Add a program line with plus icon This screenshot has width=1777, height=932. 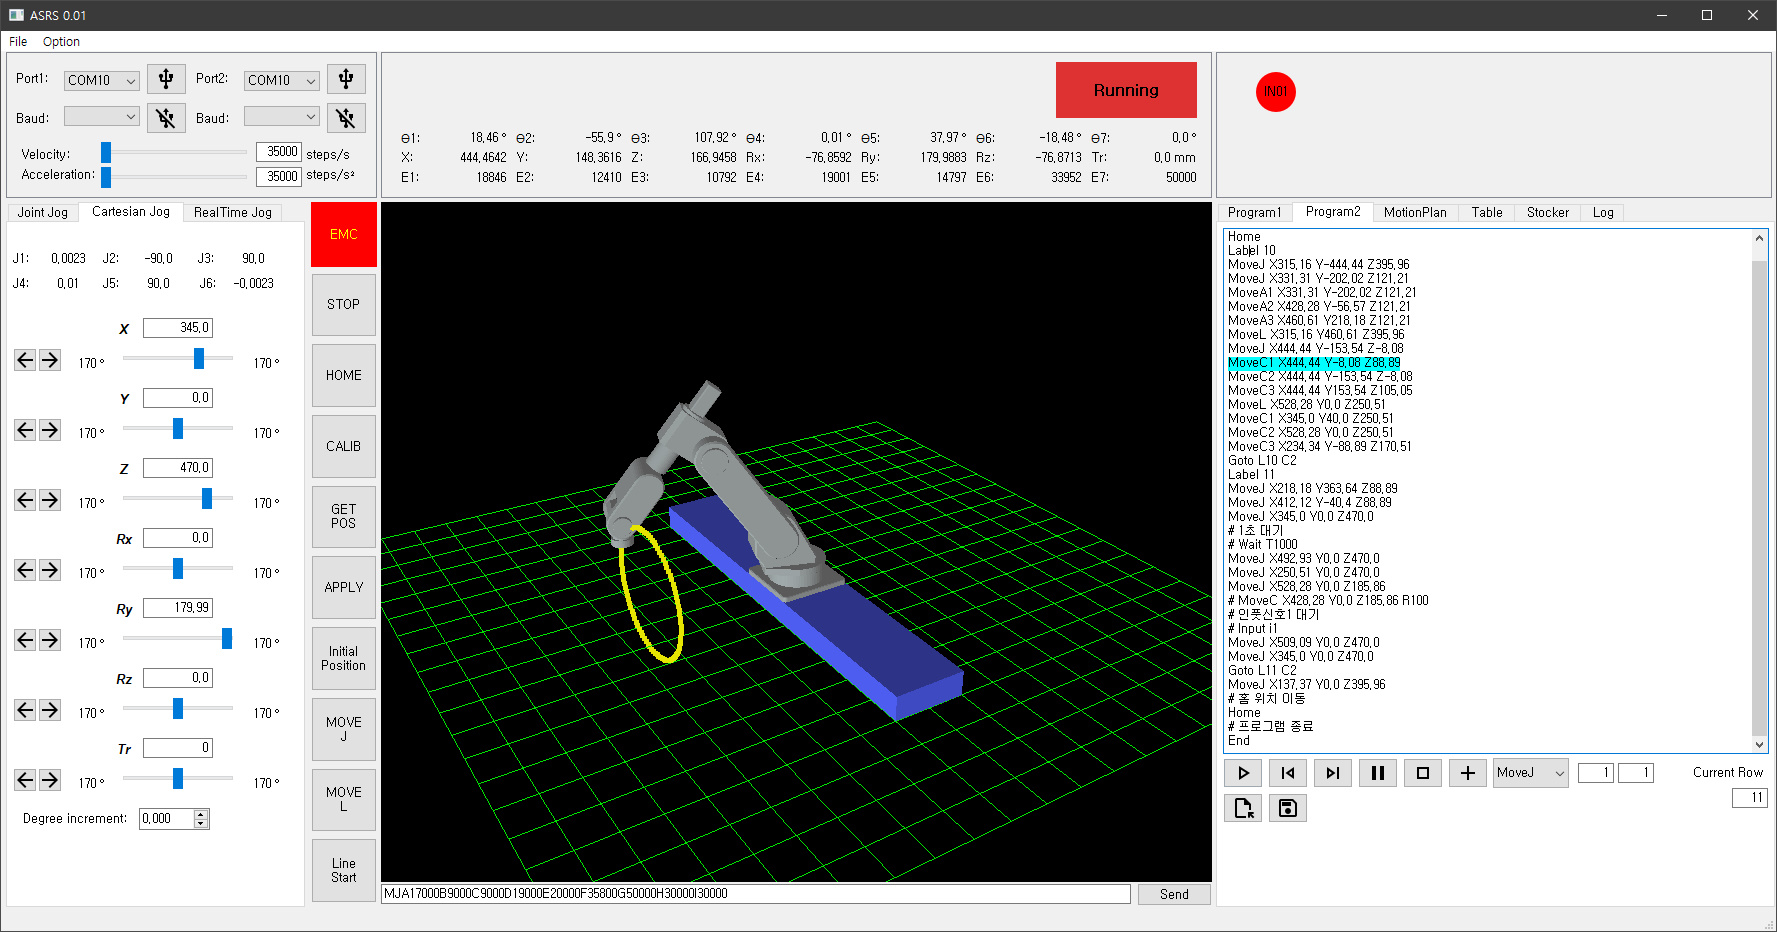(1468, 773)
